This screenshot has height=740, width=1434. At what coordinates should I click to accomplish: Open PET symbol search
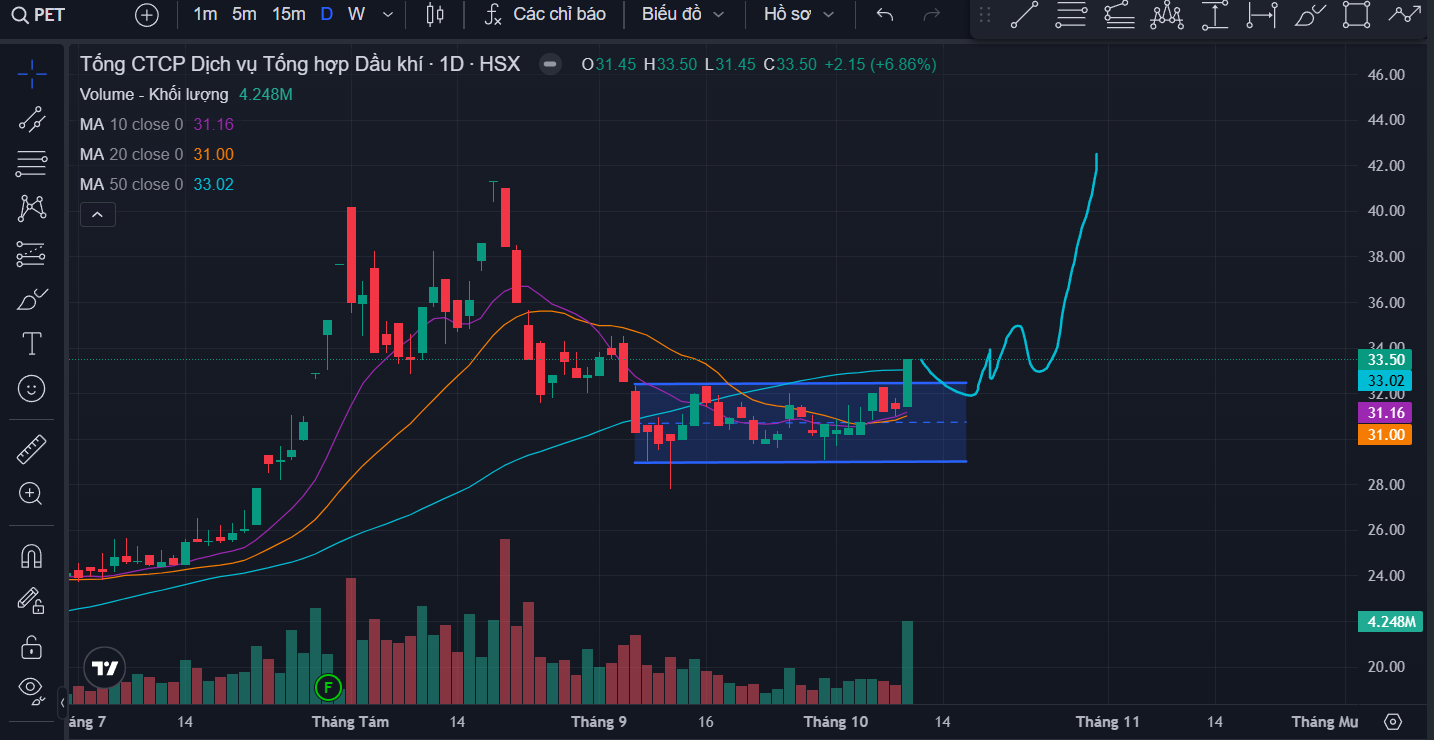coord(39,15)
